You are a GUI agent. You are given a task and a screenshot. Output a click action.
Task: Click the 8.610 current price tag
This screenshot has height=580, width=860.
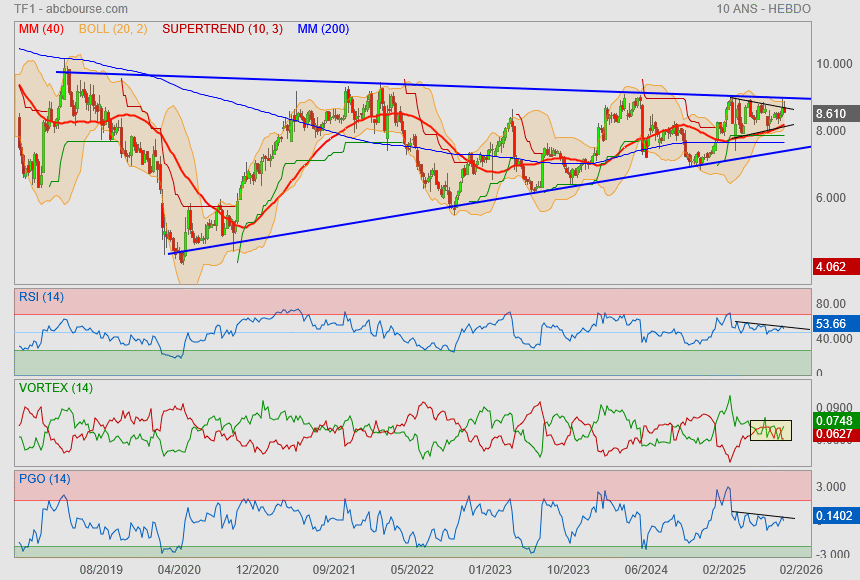pos(832,114)
